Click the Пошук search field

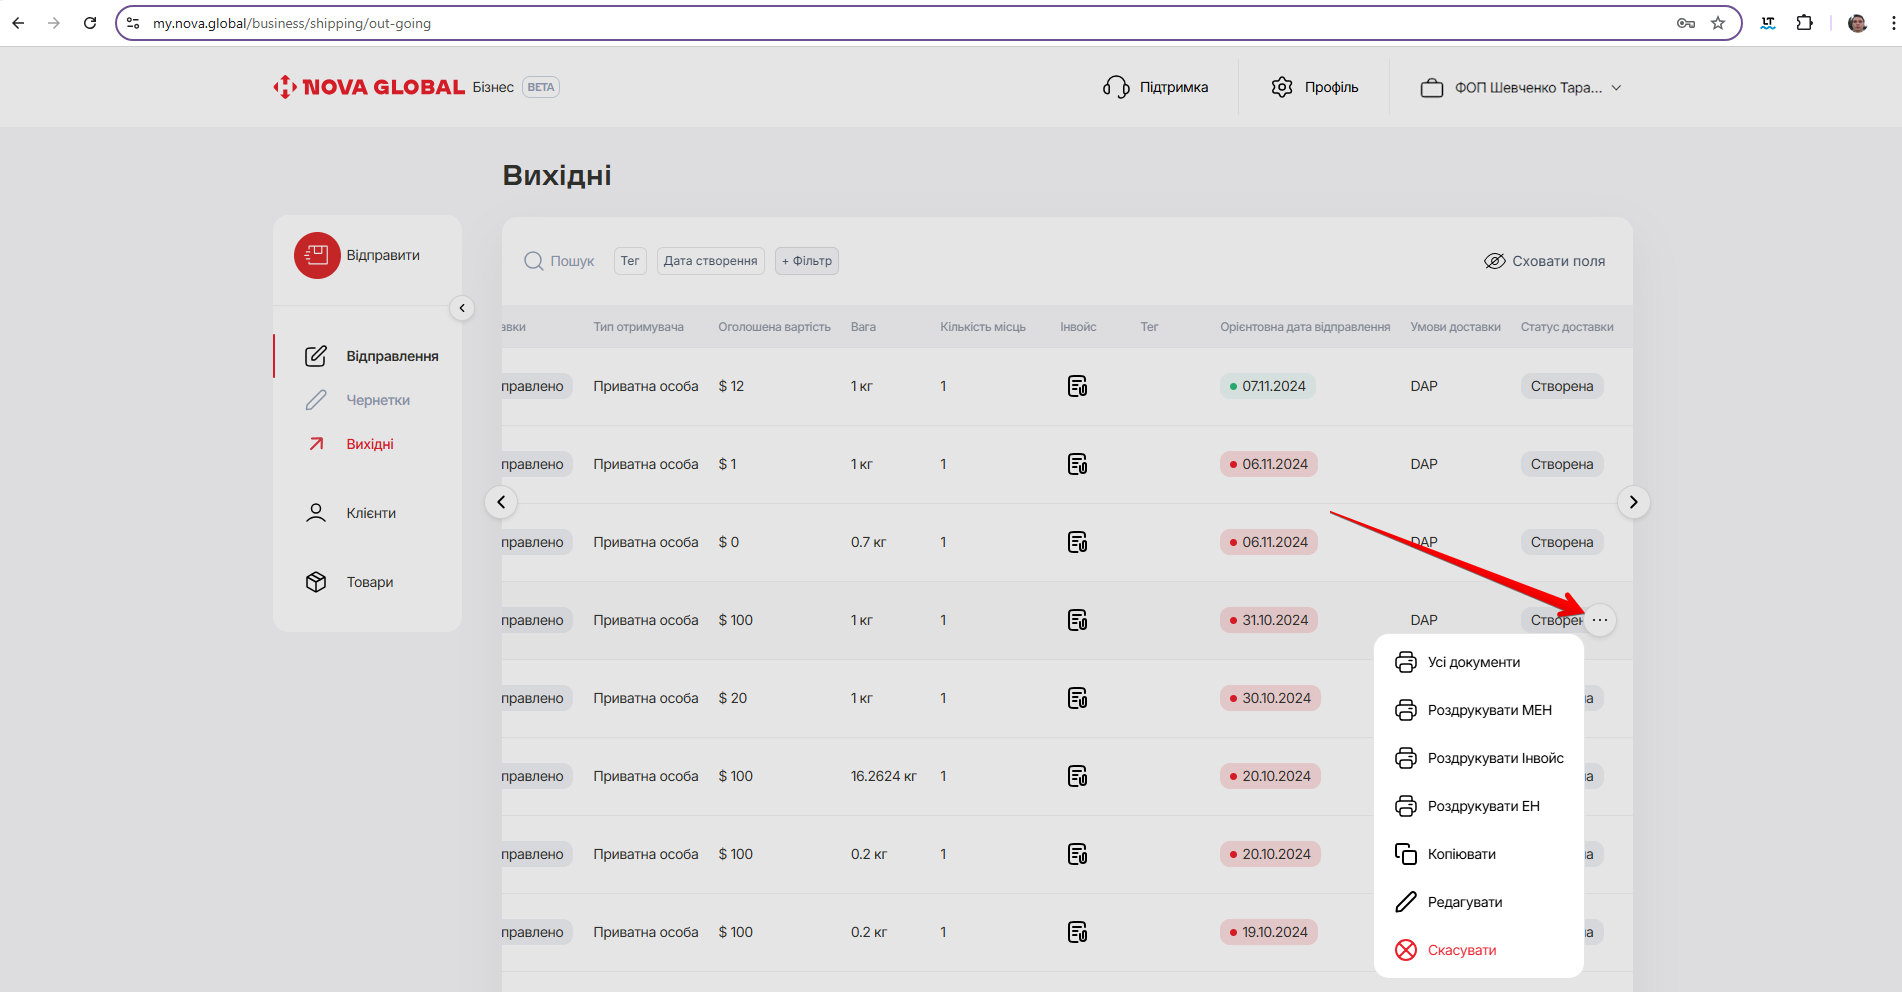tap(560, 261)
